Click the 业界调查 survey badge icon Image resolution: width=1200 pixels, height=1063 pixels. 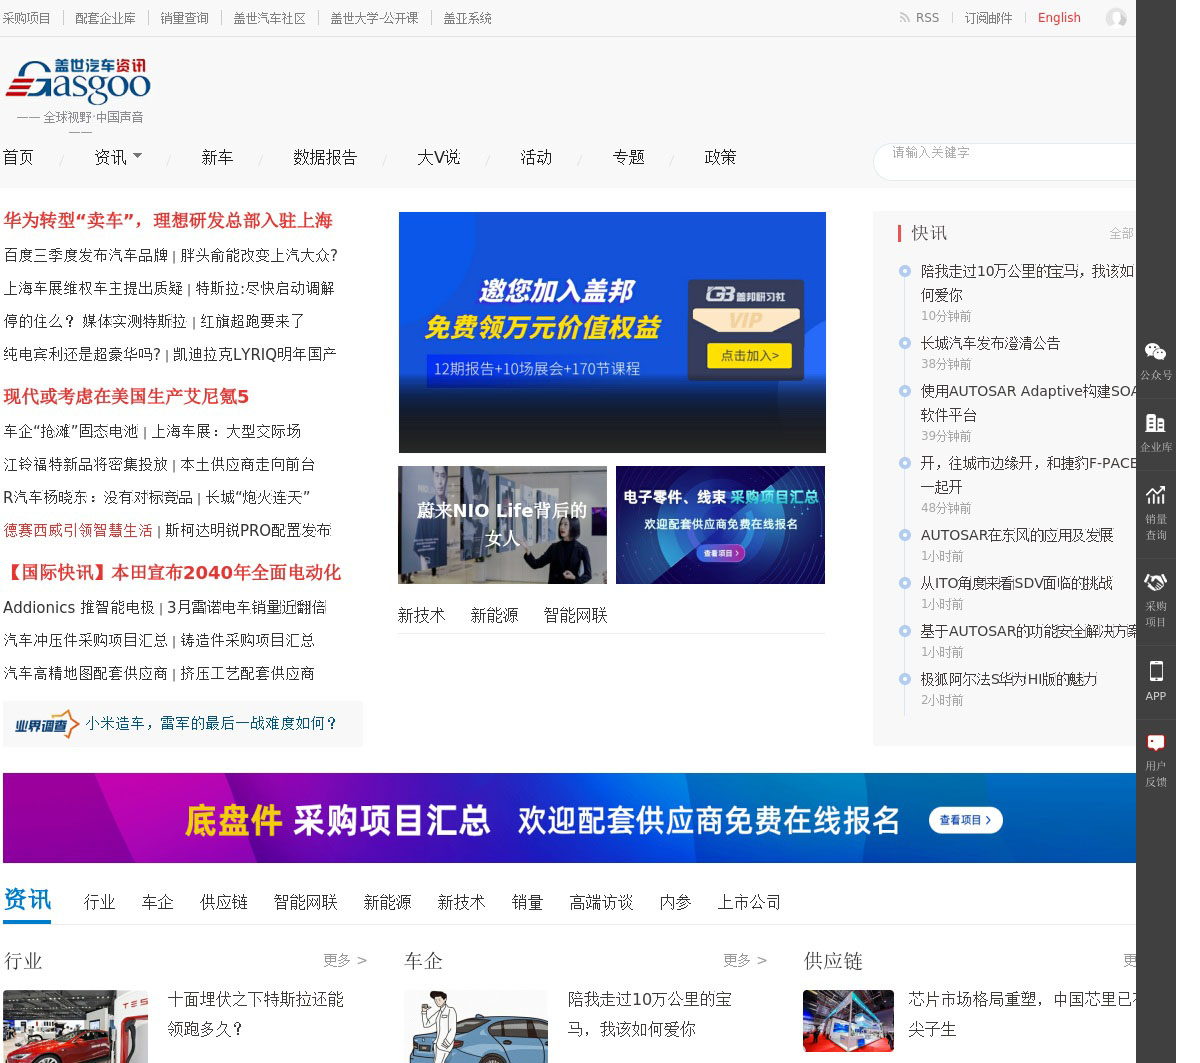tap(46, 724)
